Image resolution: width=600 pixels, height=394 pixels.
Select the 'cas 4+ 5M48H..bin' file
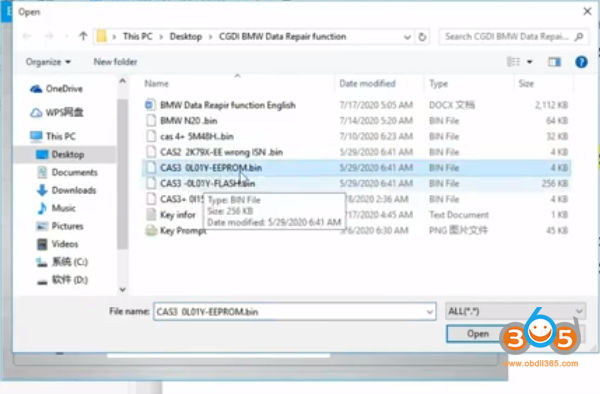197,137
